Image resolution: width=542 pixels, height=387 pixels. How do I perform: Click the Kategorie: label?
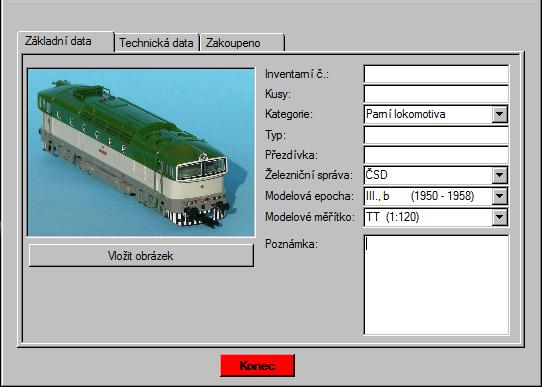point(289,114)
